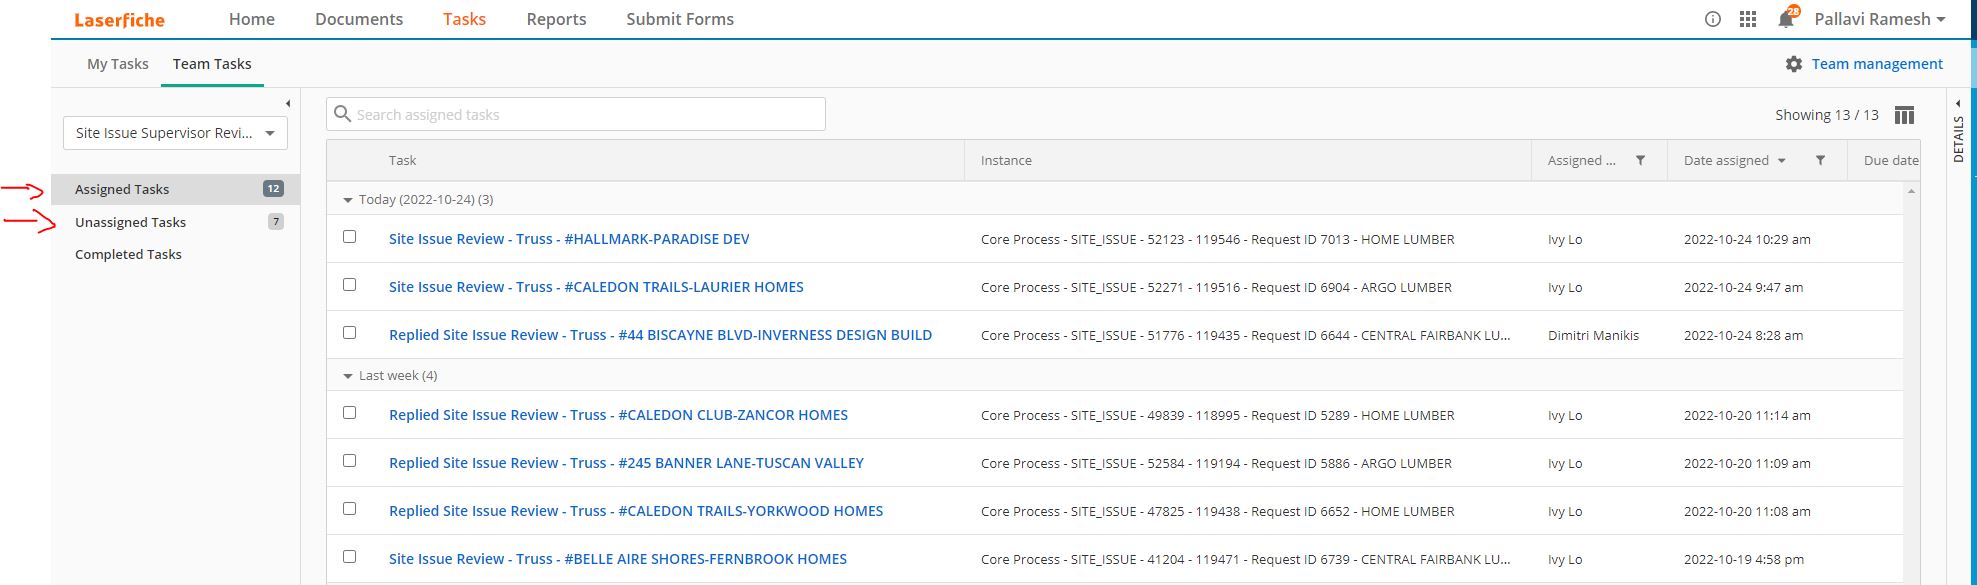Open the Pallavi Ramesh user menu
The width and height of the screenshot is (1977, 585).
click(1880, 19)
